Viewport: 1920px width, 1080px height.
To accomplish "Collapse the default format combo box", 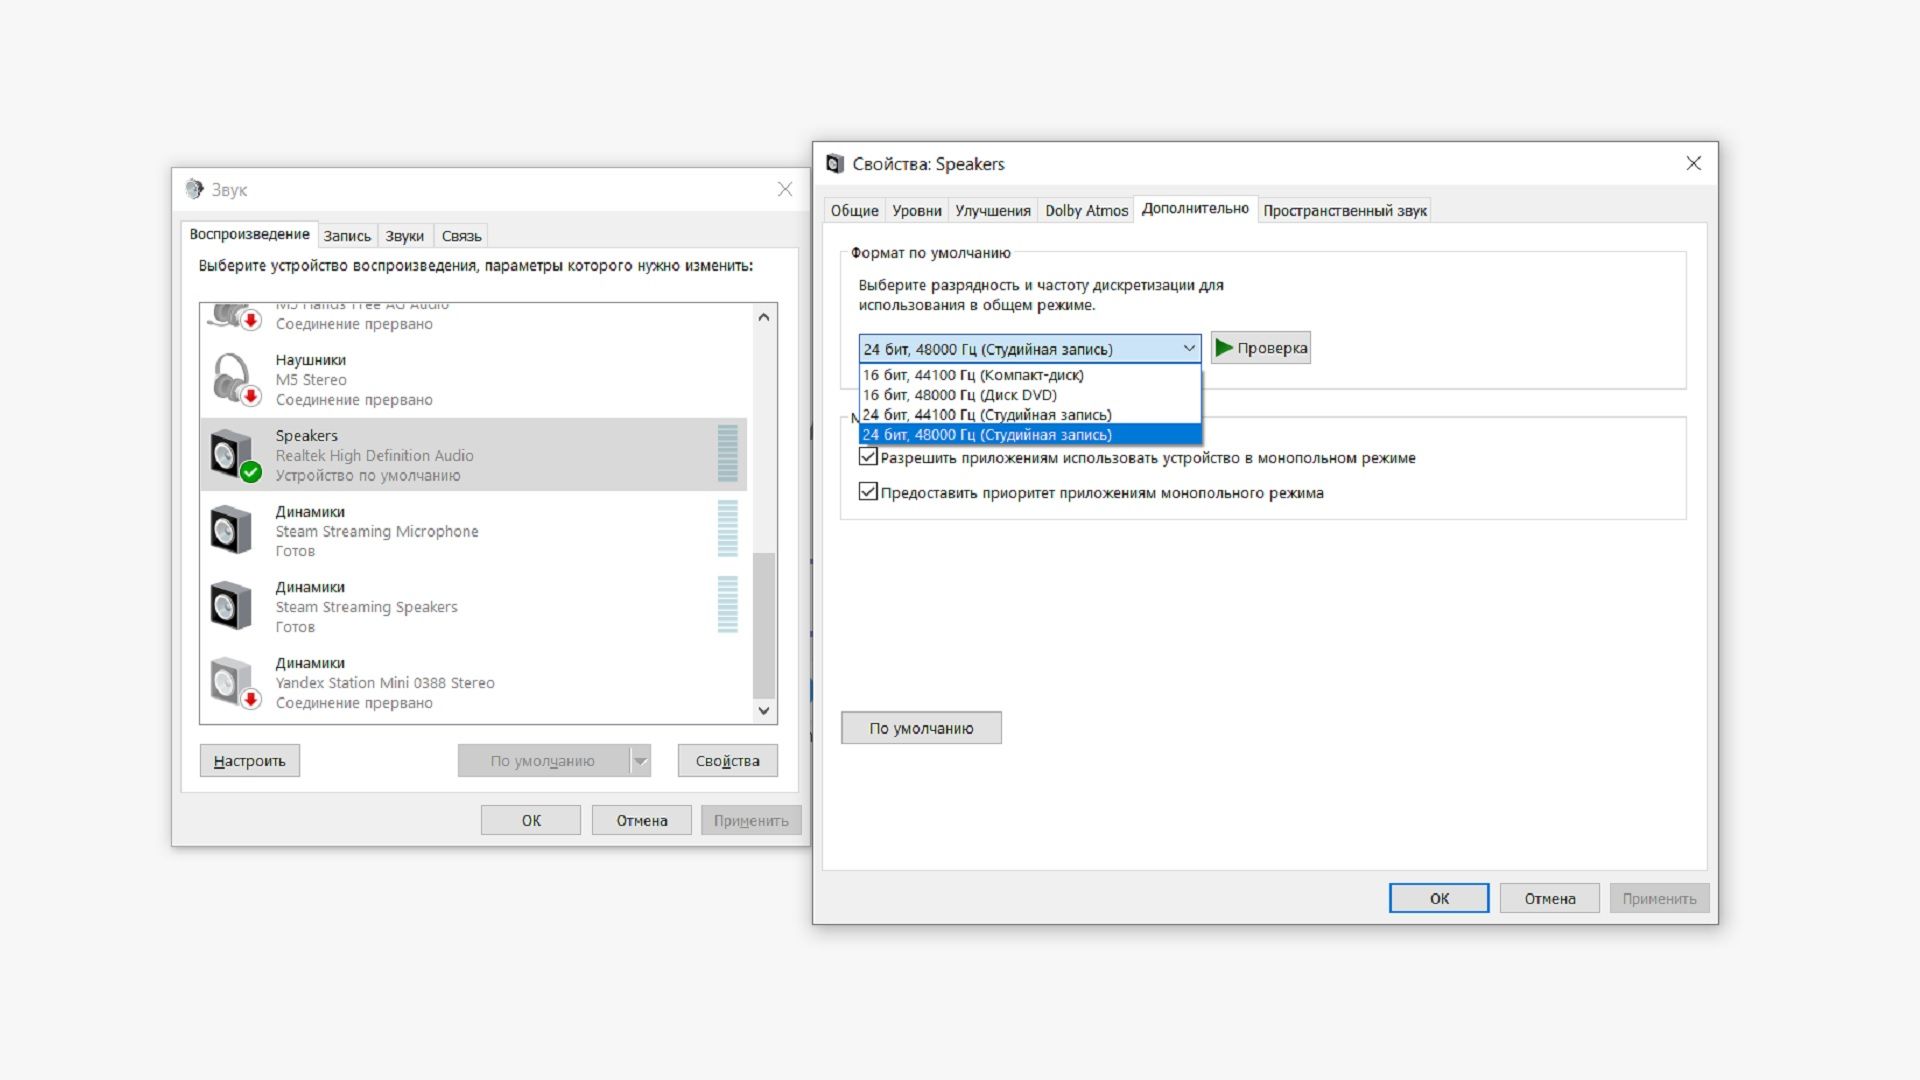I will 1188,348.
